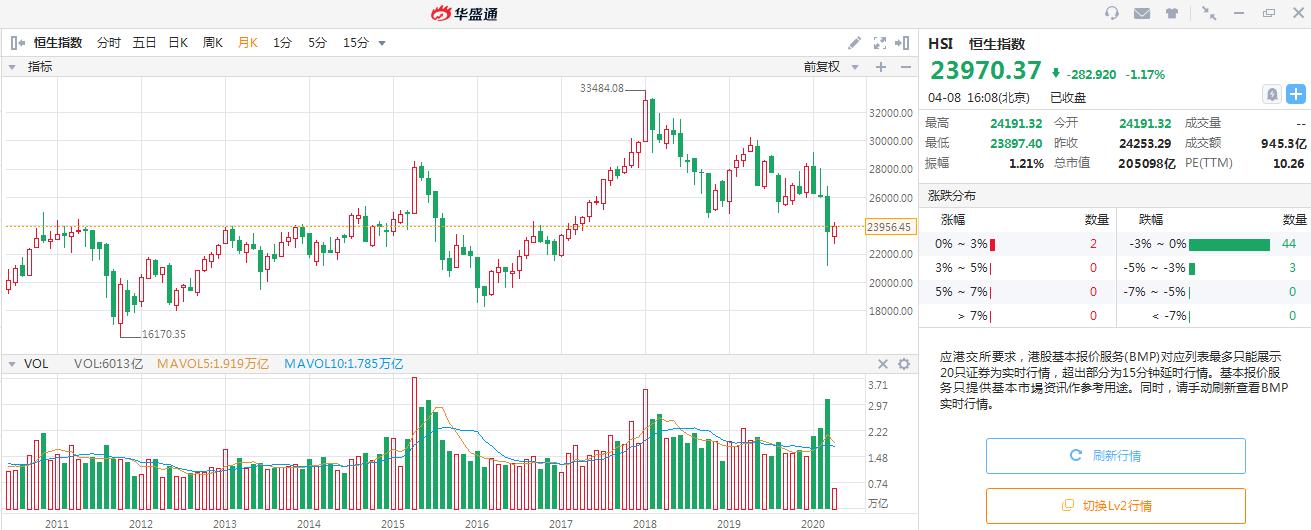The height and width of the screenshot is (530, 1311).
Task: Switch to the 日K daily chart tab
Action: (178, 43)
